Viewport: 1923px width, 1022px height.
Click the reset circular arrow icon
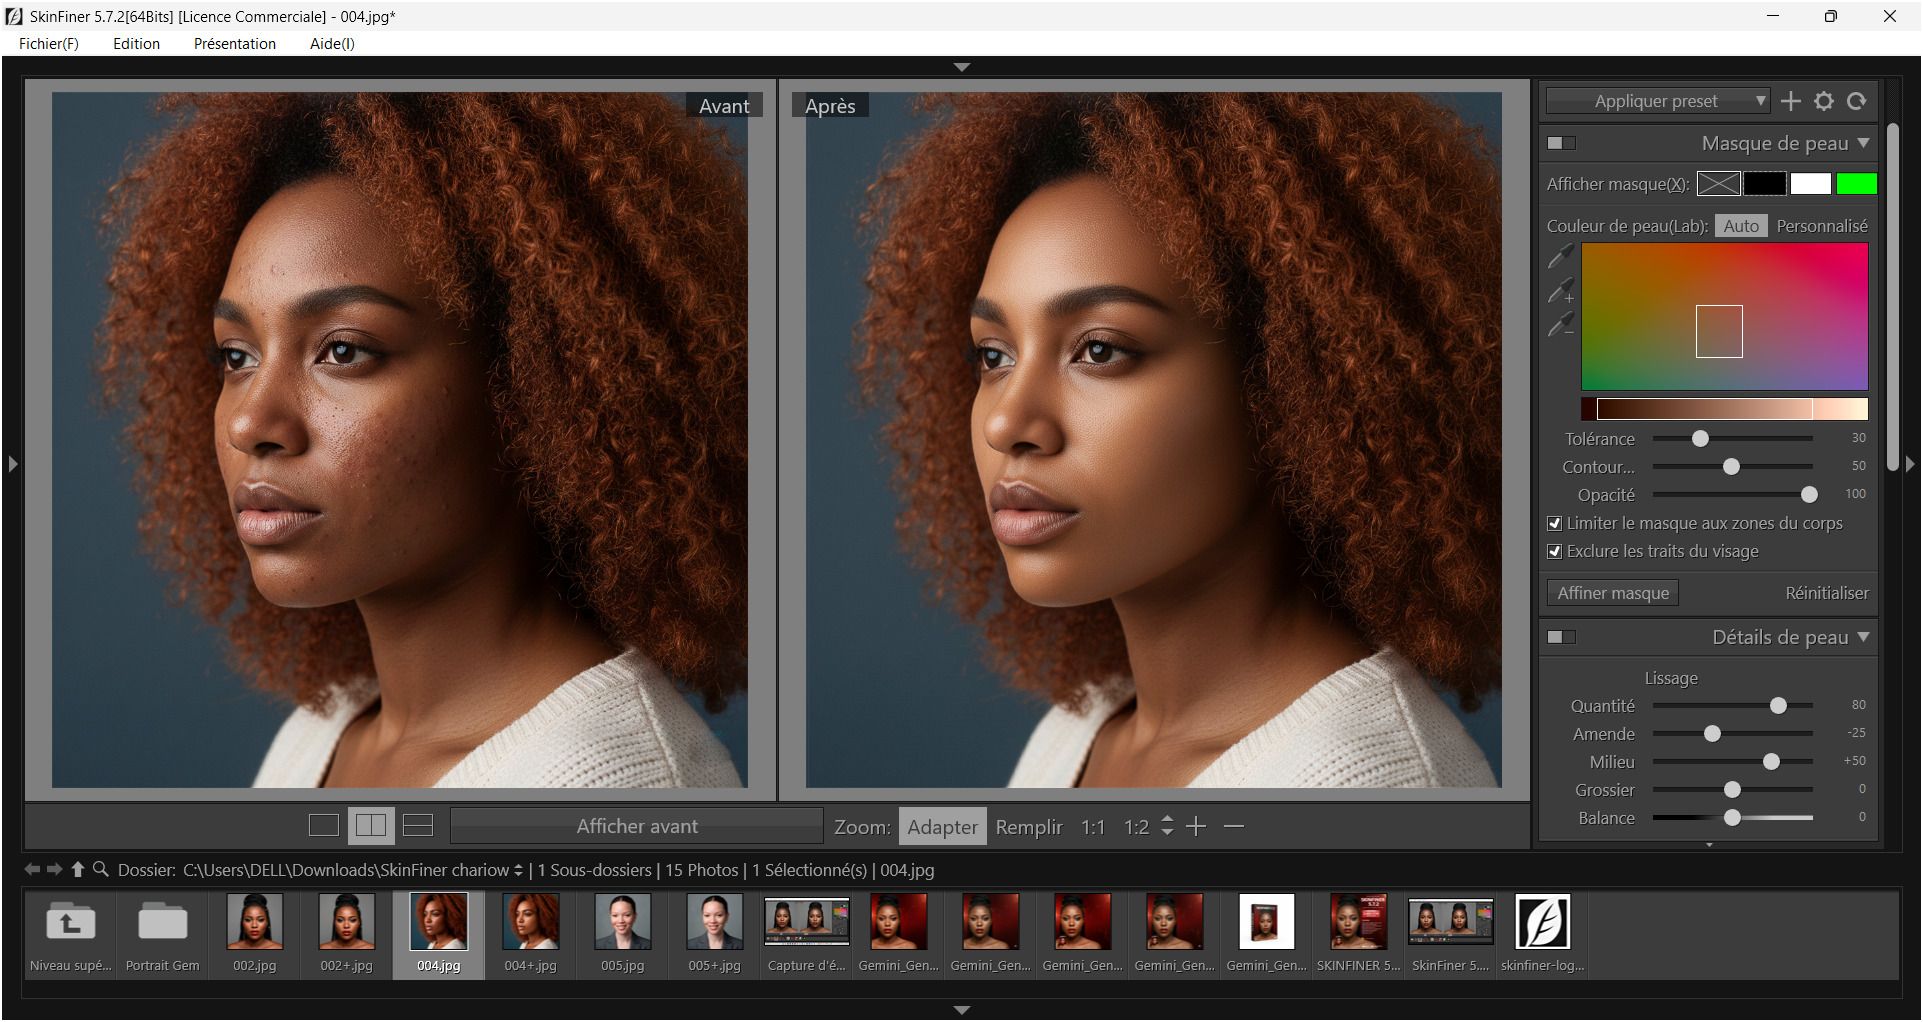pos(1857,101)
